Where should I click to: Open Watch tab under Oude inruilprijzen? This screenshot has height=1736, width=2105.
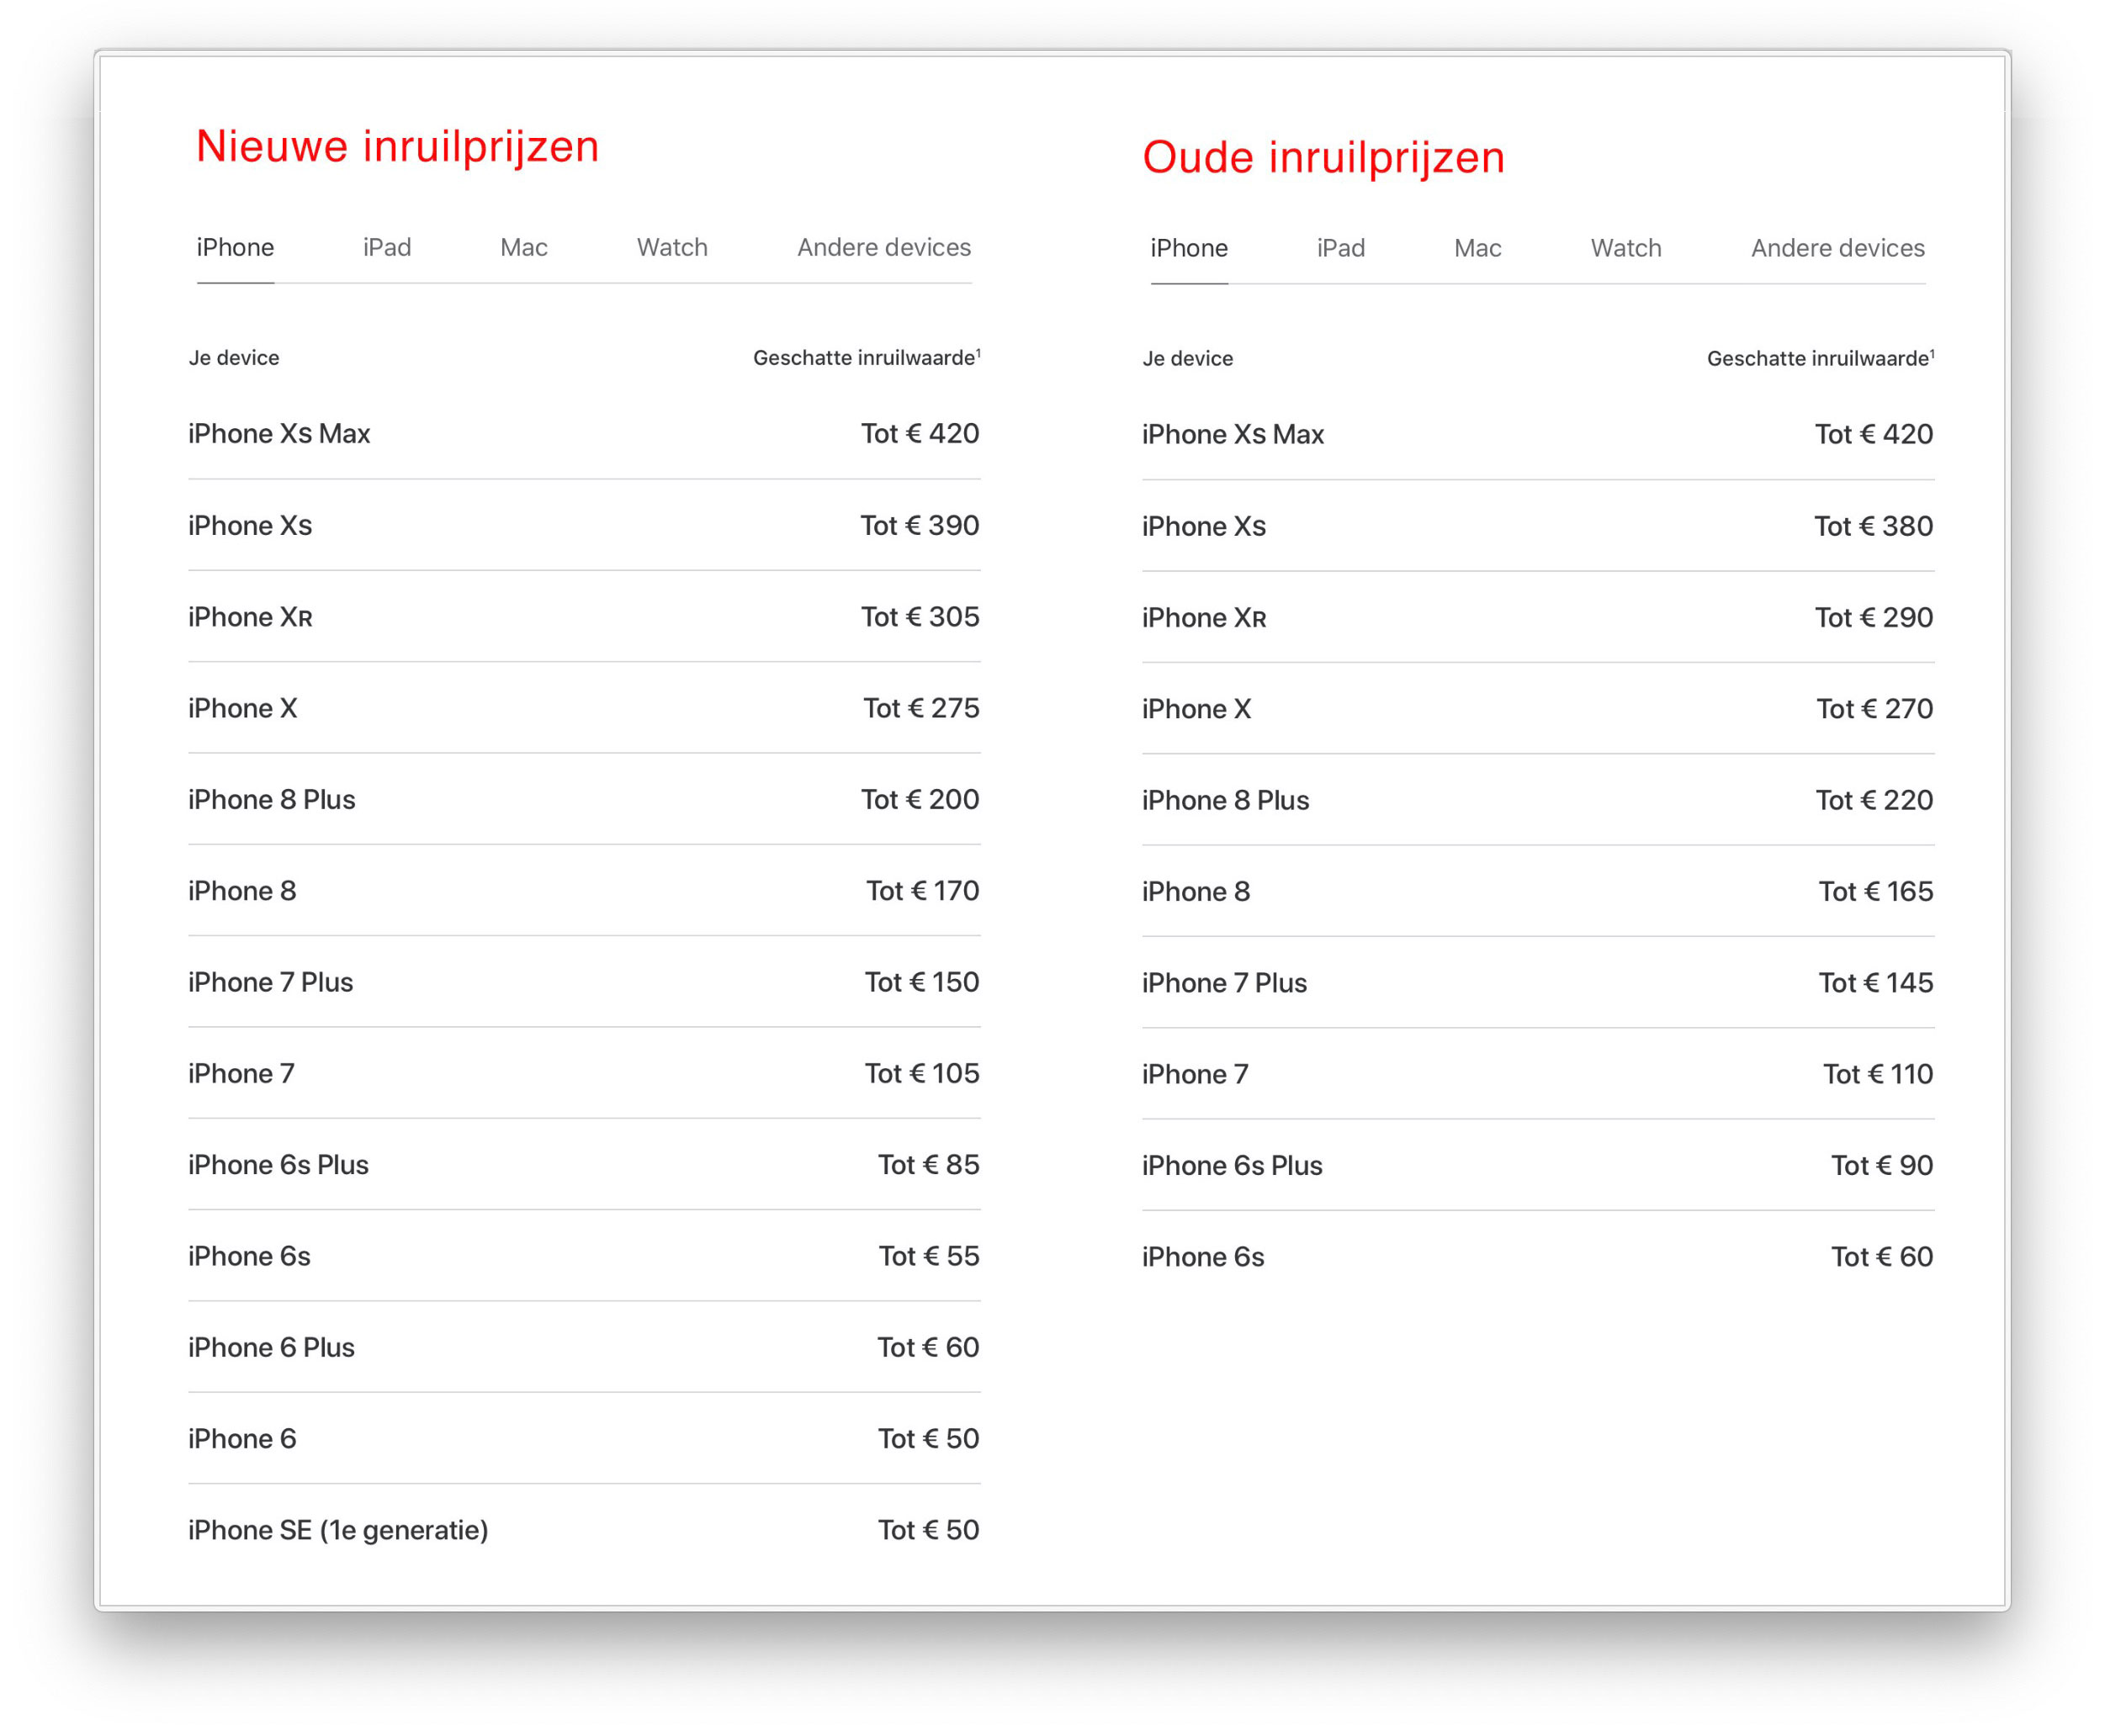click(1626, 248)
